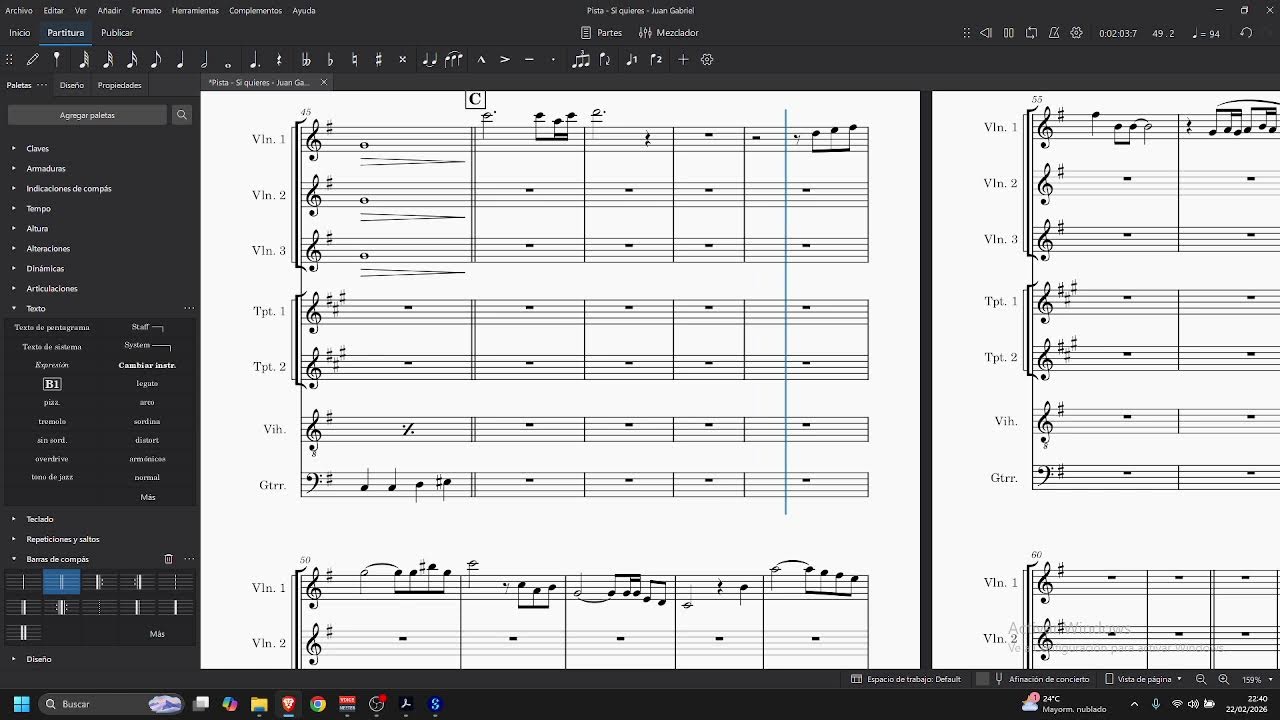
Task: Search the palettes with the magnifier icon
Action: click(x=182, y=115)
